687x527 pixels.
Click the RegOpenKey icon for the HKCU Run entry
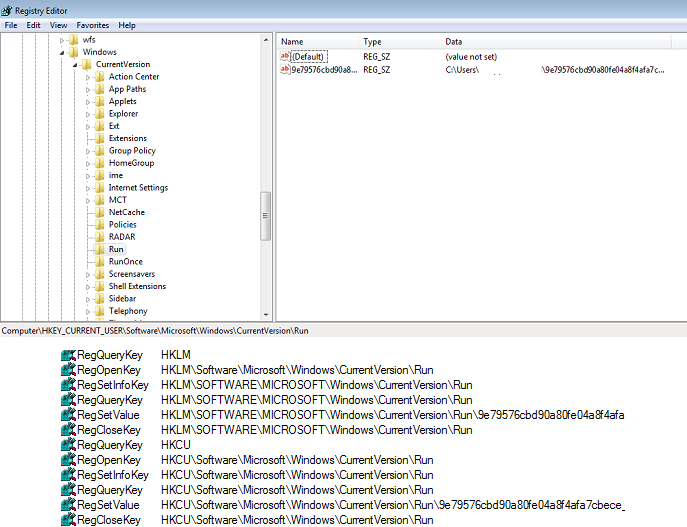68,460
